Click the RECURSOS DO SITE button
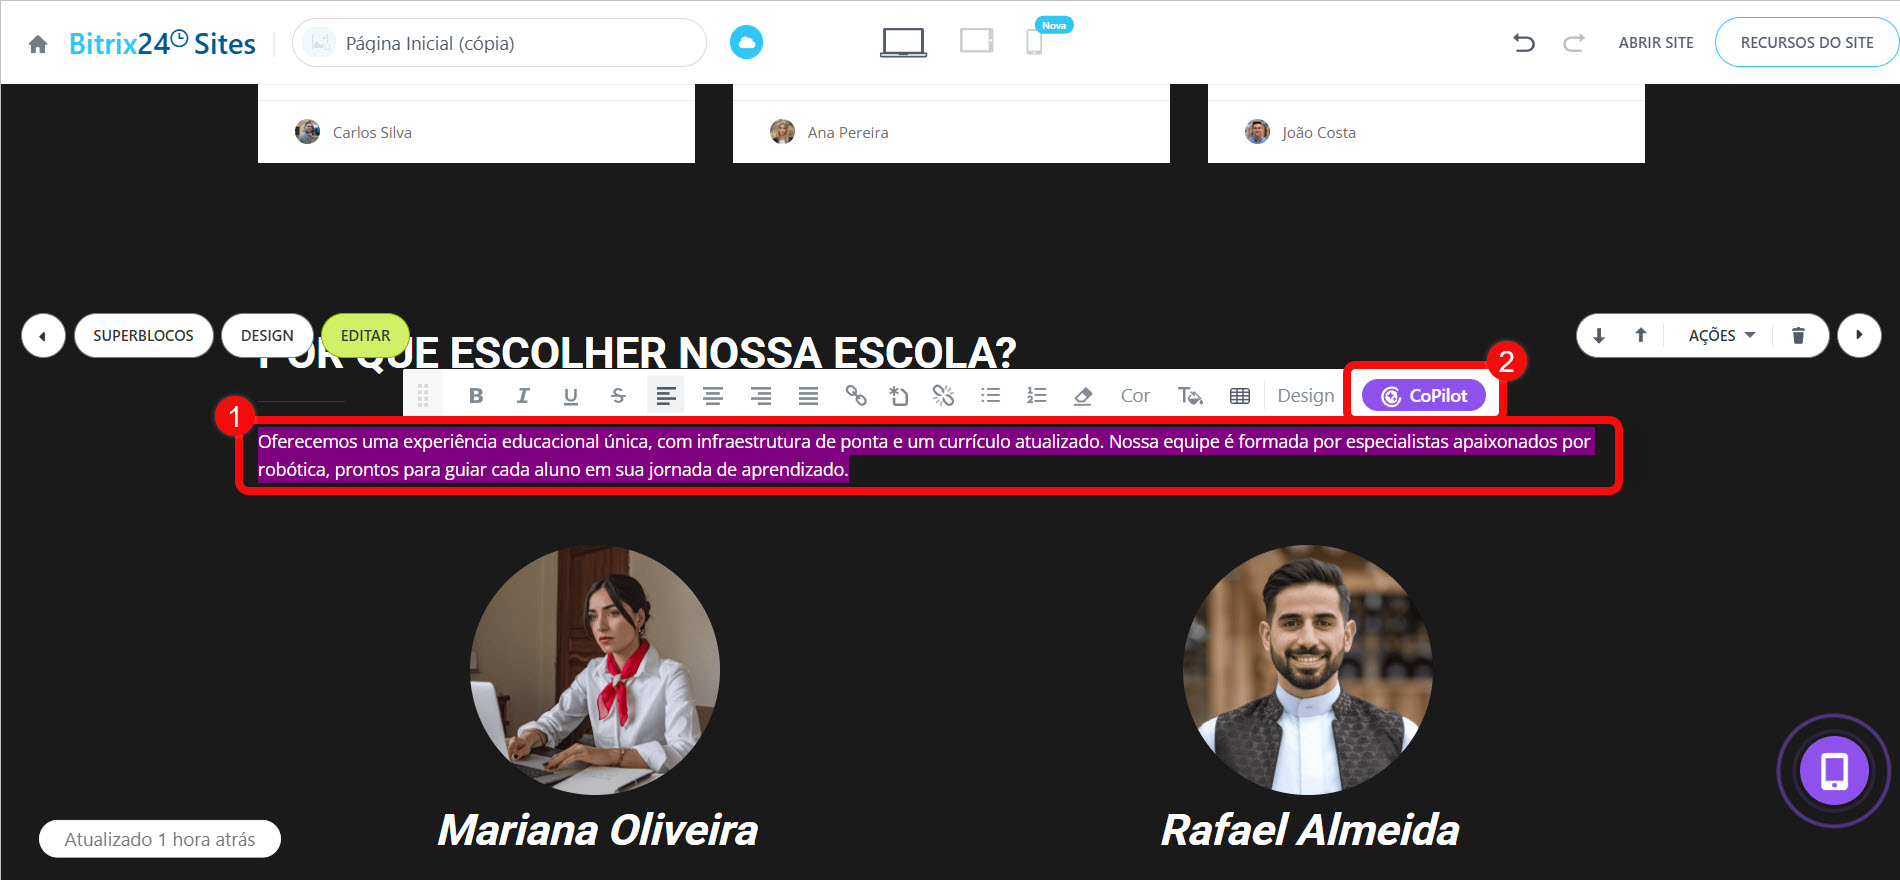This screenshot has height=880, width=1900. coord(1806,43)
